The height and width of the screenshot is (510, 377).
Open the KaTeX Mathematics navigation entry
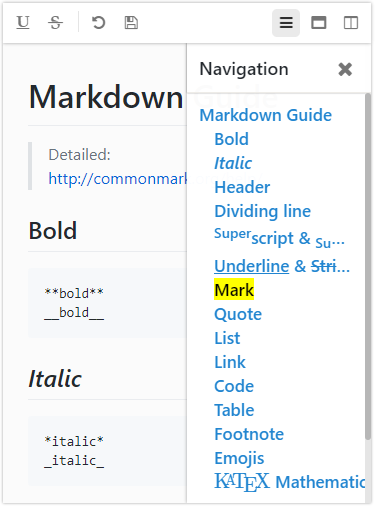pos(290,482)
